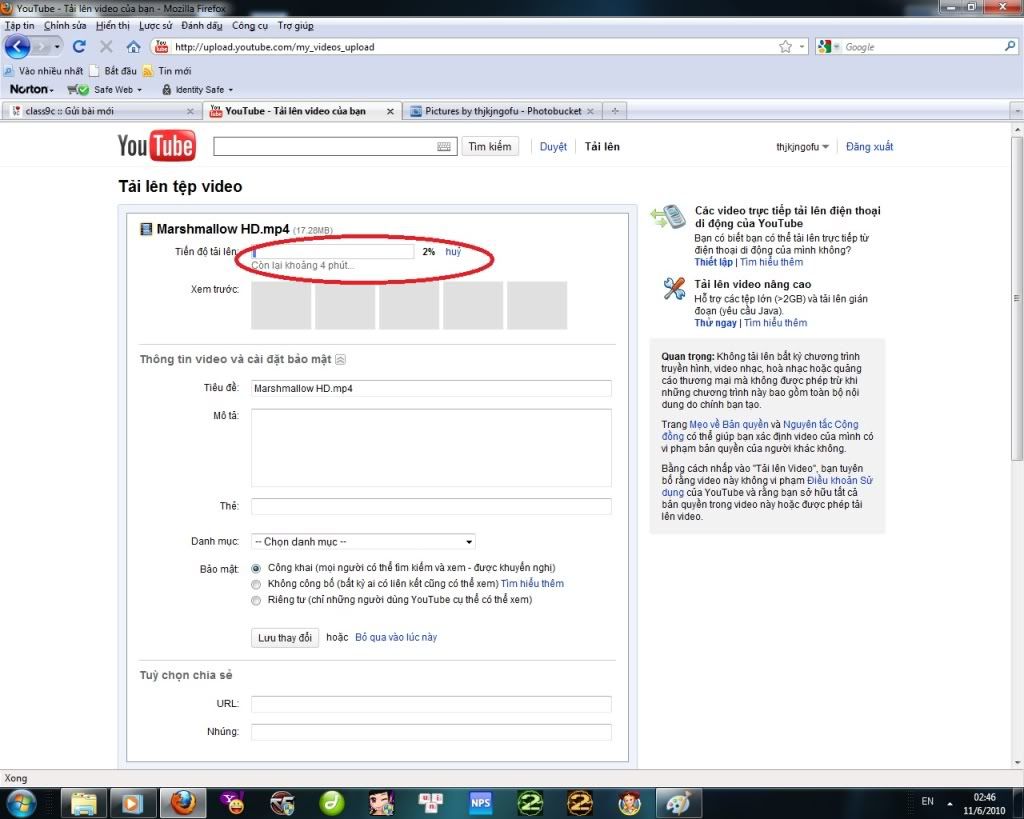Click the Đăng xuất sign-out link
This screenshot has width=1024, height=819.
coord(869,146)
